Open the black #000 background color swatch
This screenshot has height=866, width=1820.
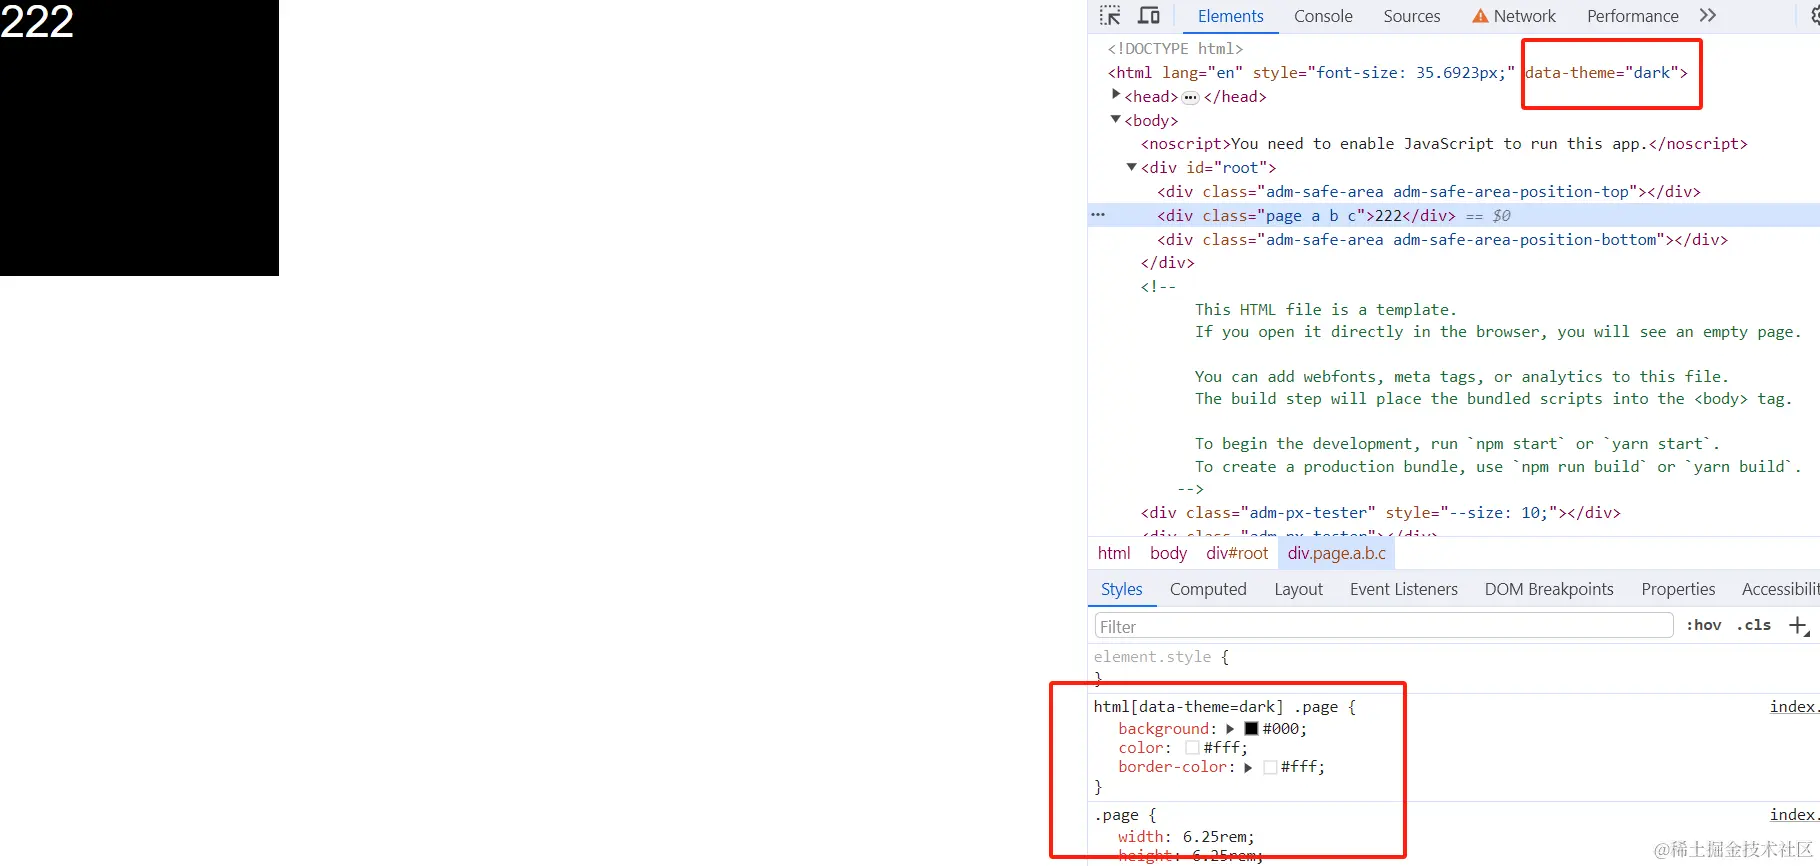point(1251,729)
